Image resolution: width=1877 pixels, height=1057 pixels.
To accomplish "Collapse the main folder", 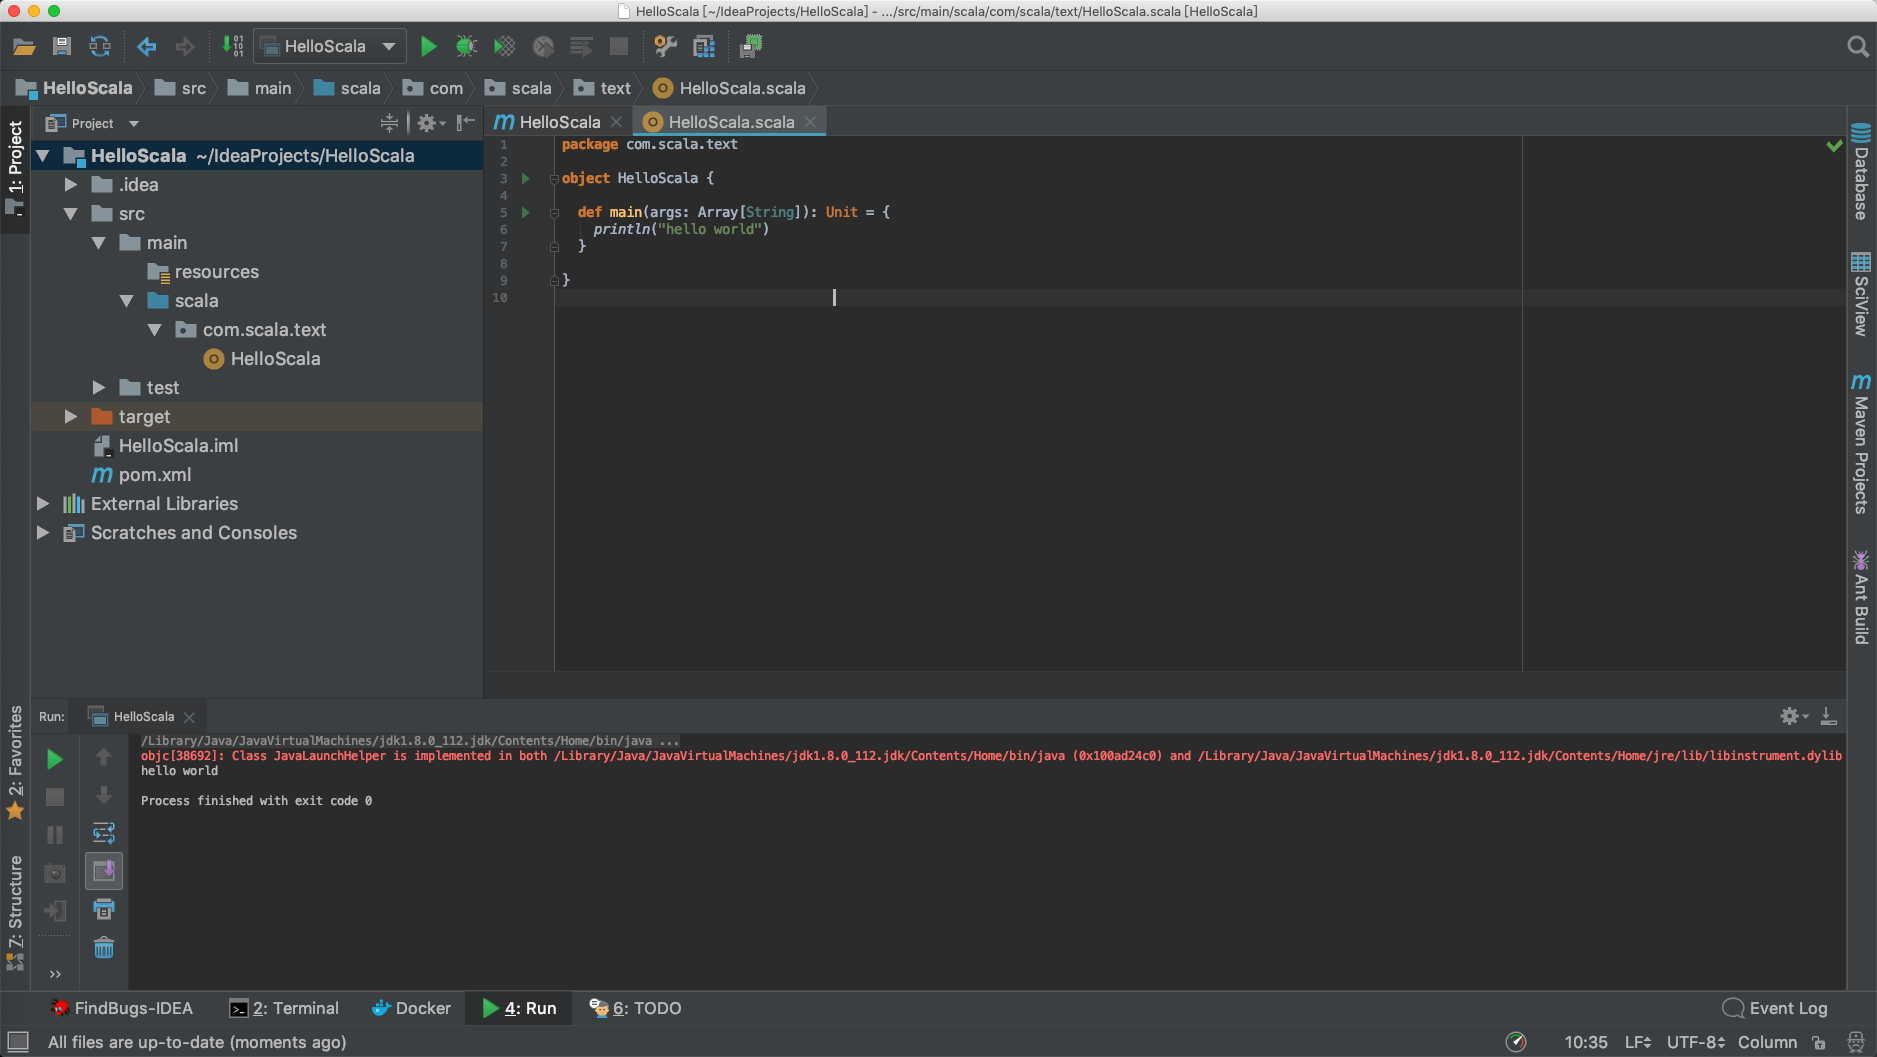I will 99,243.
